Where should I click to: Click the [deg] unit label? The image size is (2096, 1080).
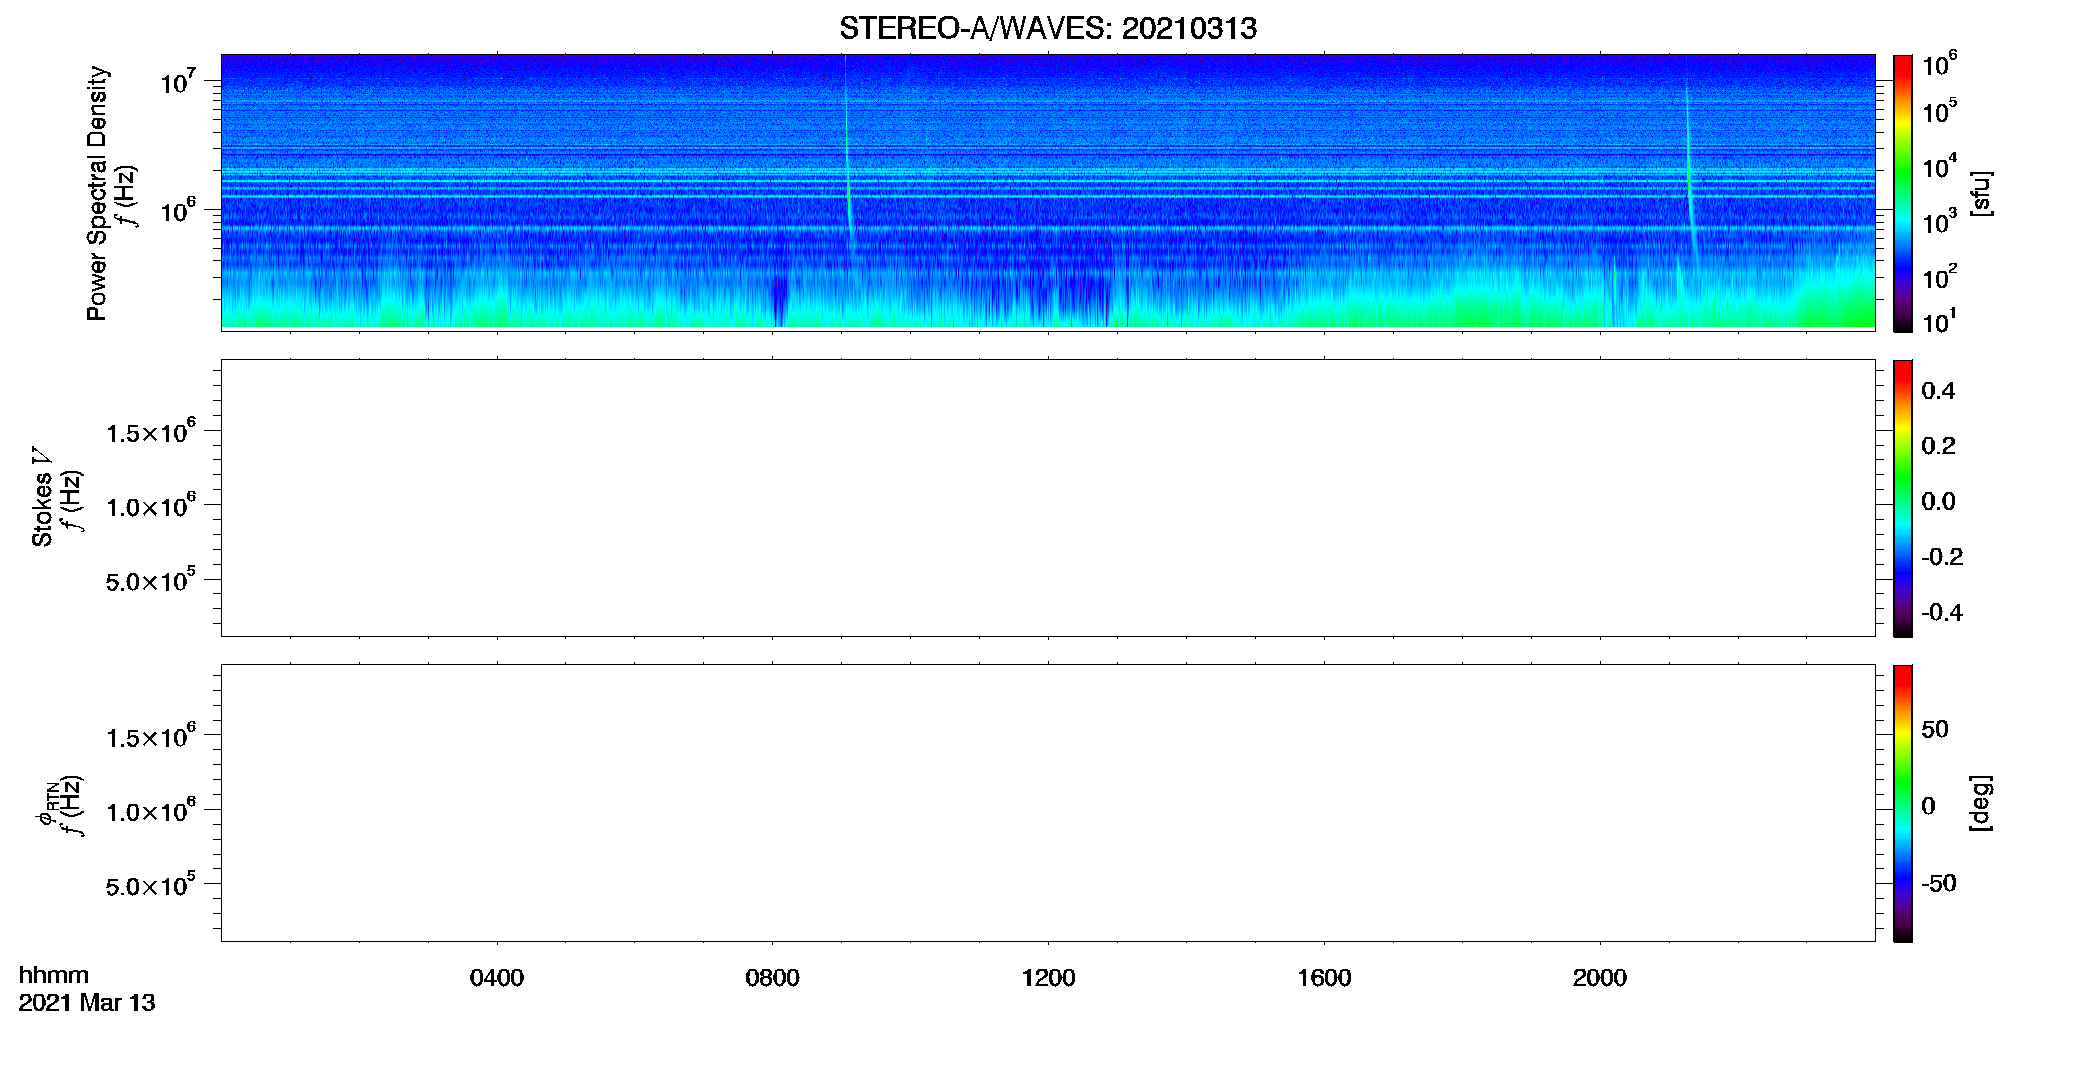pyautogui.click(x=1981, y=803)
